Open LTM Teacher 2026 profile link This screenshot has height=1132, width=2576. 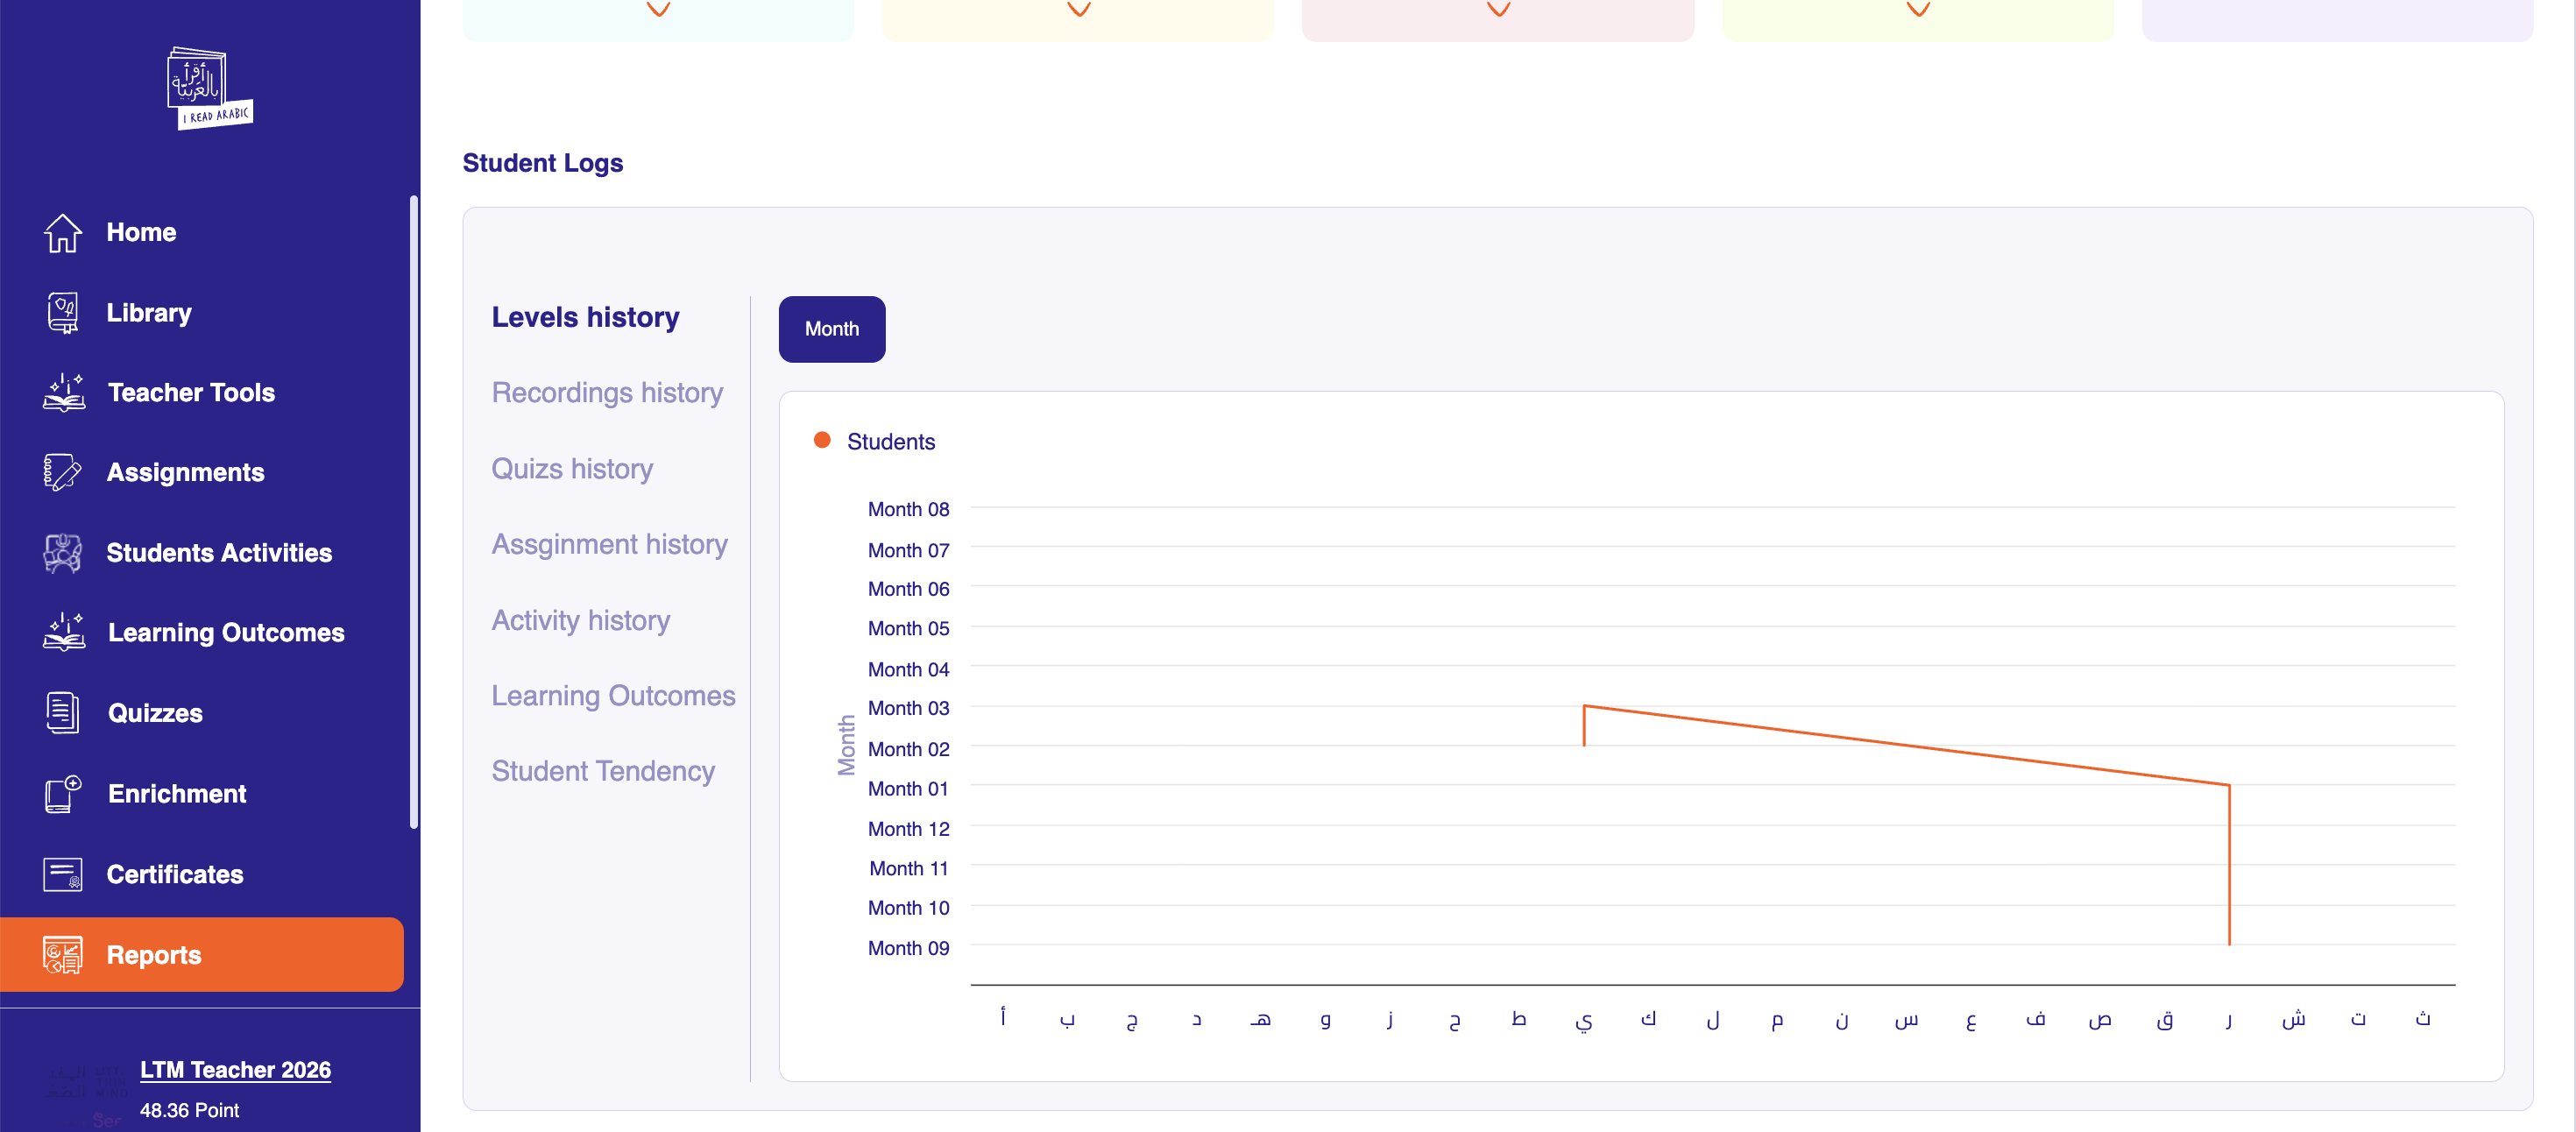coord(235,1069)
